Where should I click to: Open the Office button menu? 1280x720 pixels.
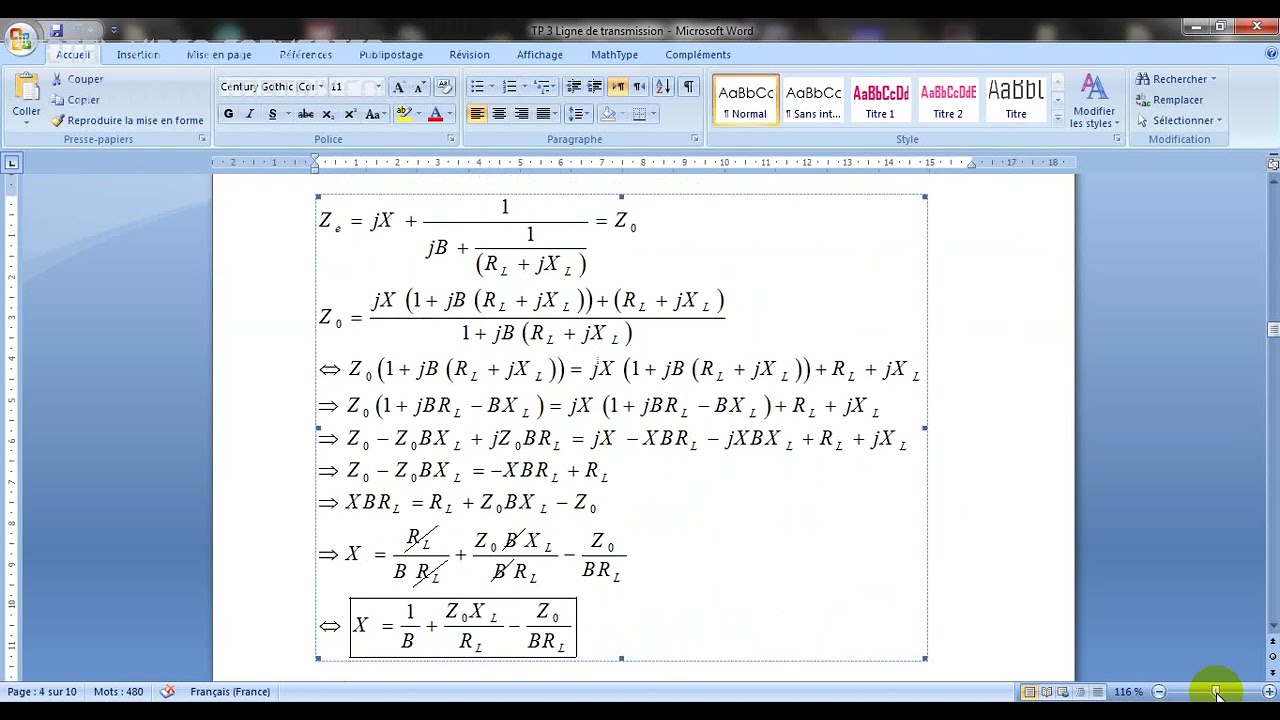pyautogui.click(x=20, y=40)
